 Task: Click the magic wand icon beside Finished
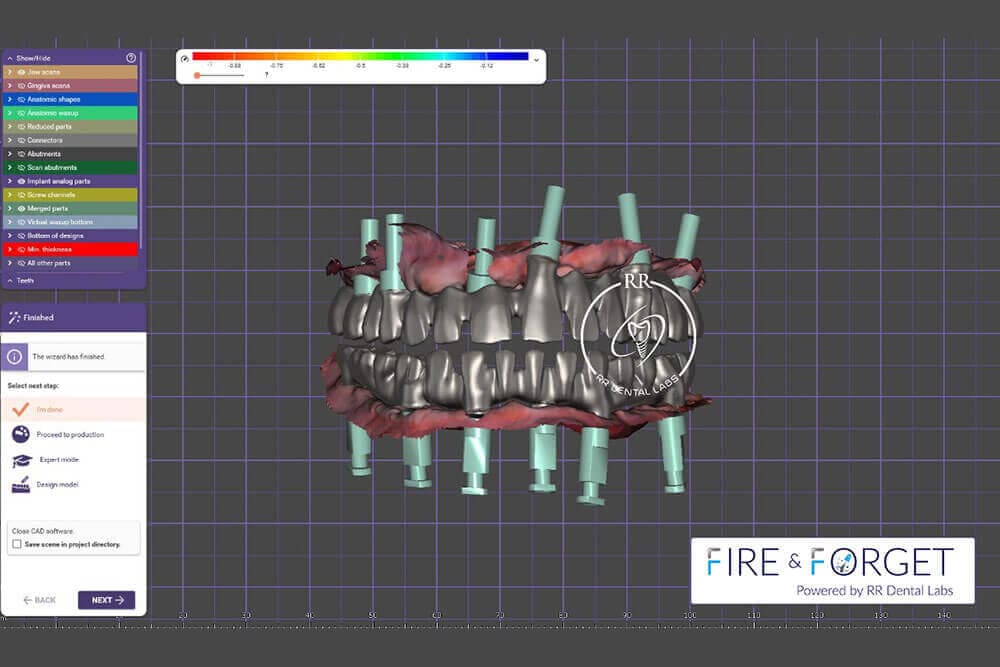[x=14, y=317]
